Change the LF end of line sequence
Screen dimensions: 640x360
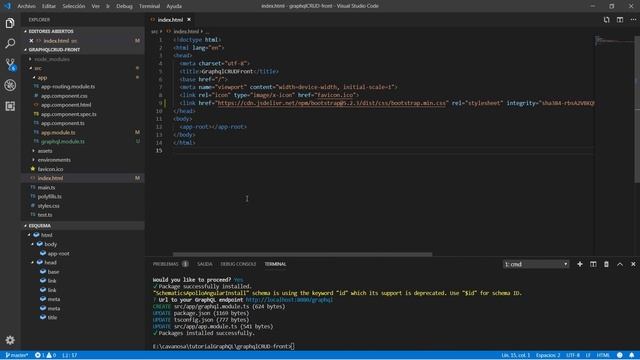[x=588, y=355]
